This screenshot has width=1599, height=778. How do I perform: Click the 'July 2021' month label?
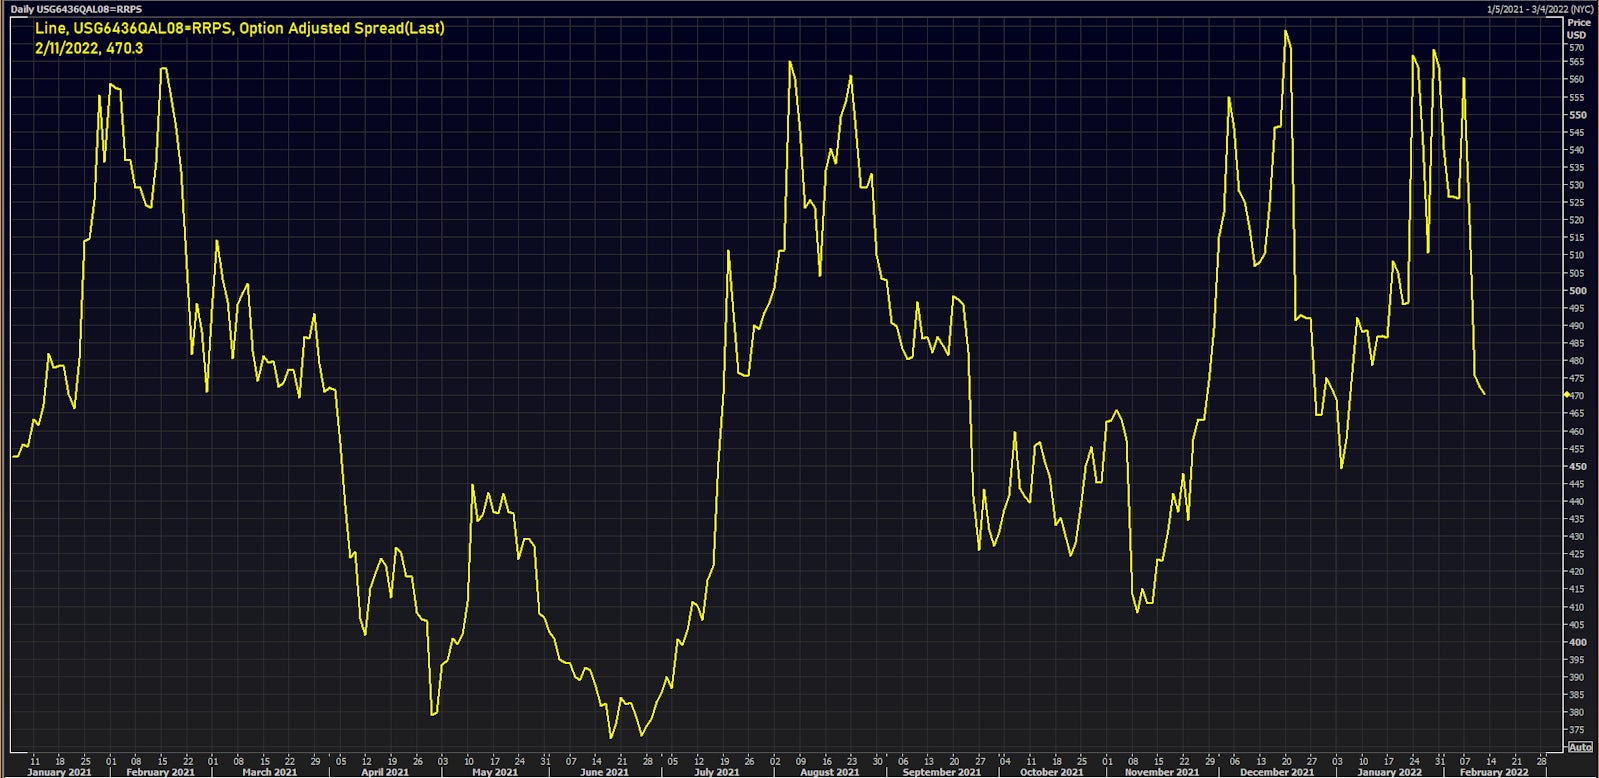717,772
